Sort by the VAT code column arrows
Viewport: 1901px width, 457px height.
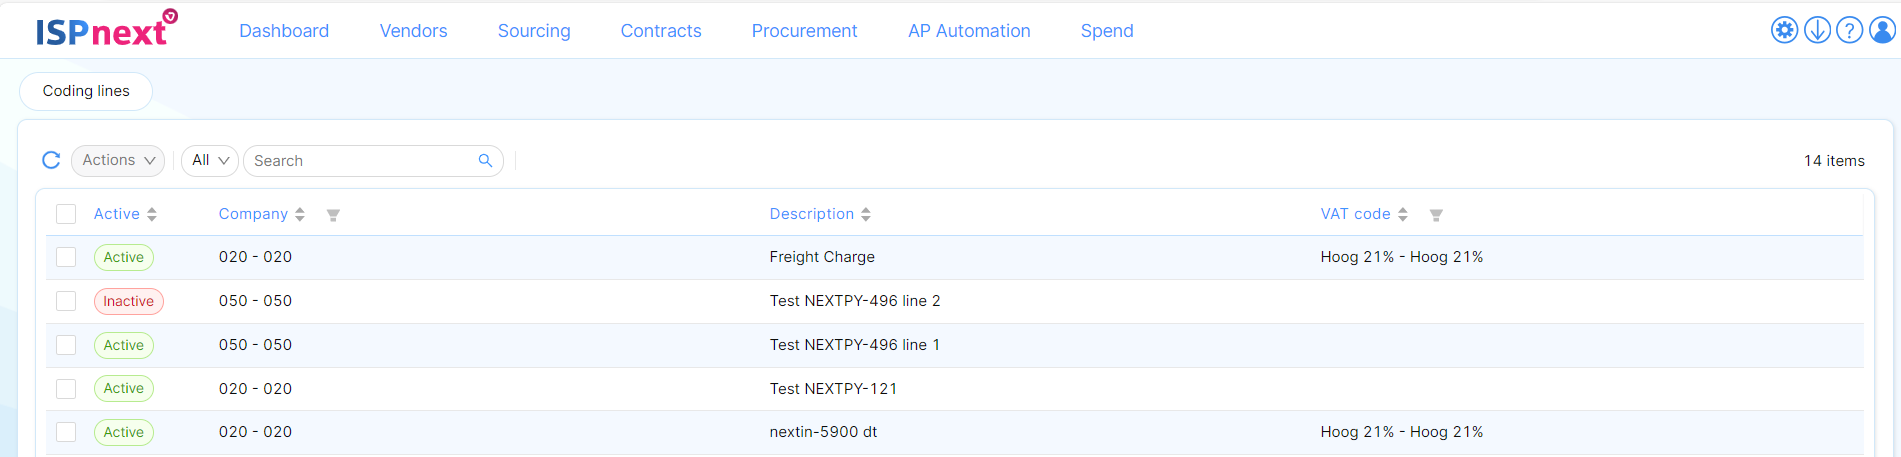point(1403,214)
